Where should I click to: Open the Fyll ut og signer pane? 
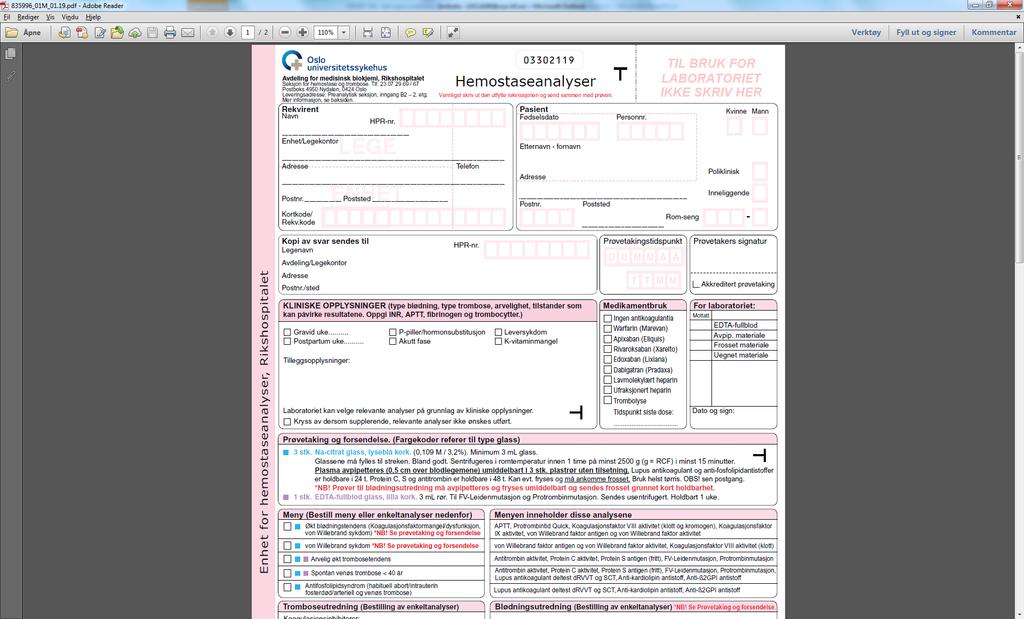click(926, 32)
